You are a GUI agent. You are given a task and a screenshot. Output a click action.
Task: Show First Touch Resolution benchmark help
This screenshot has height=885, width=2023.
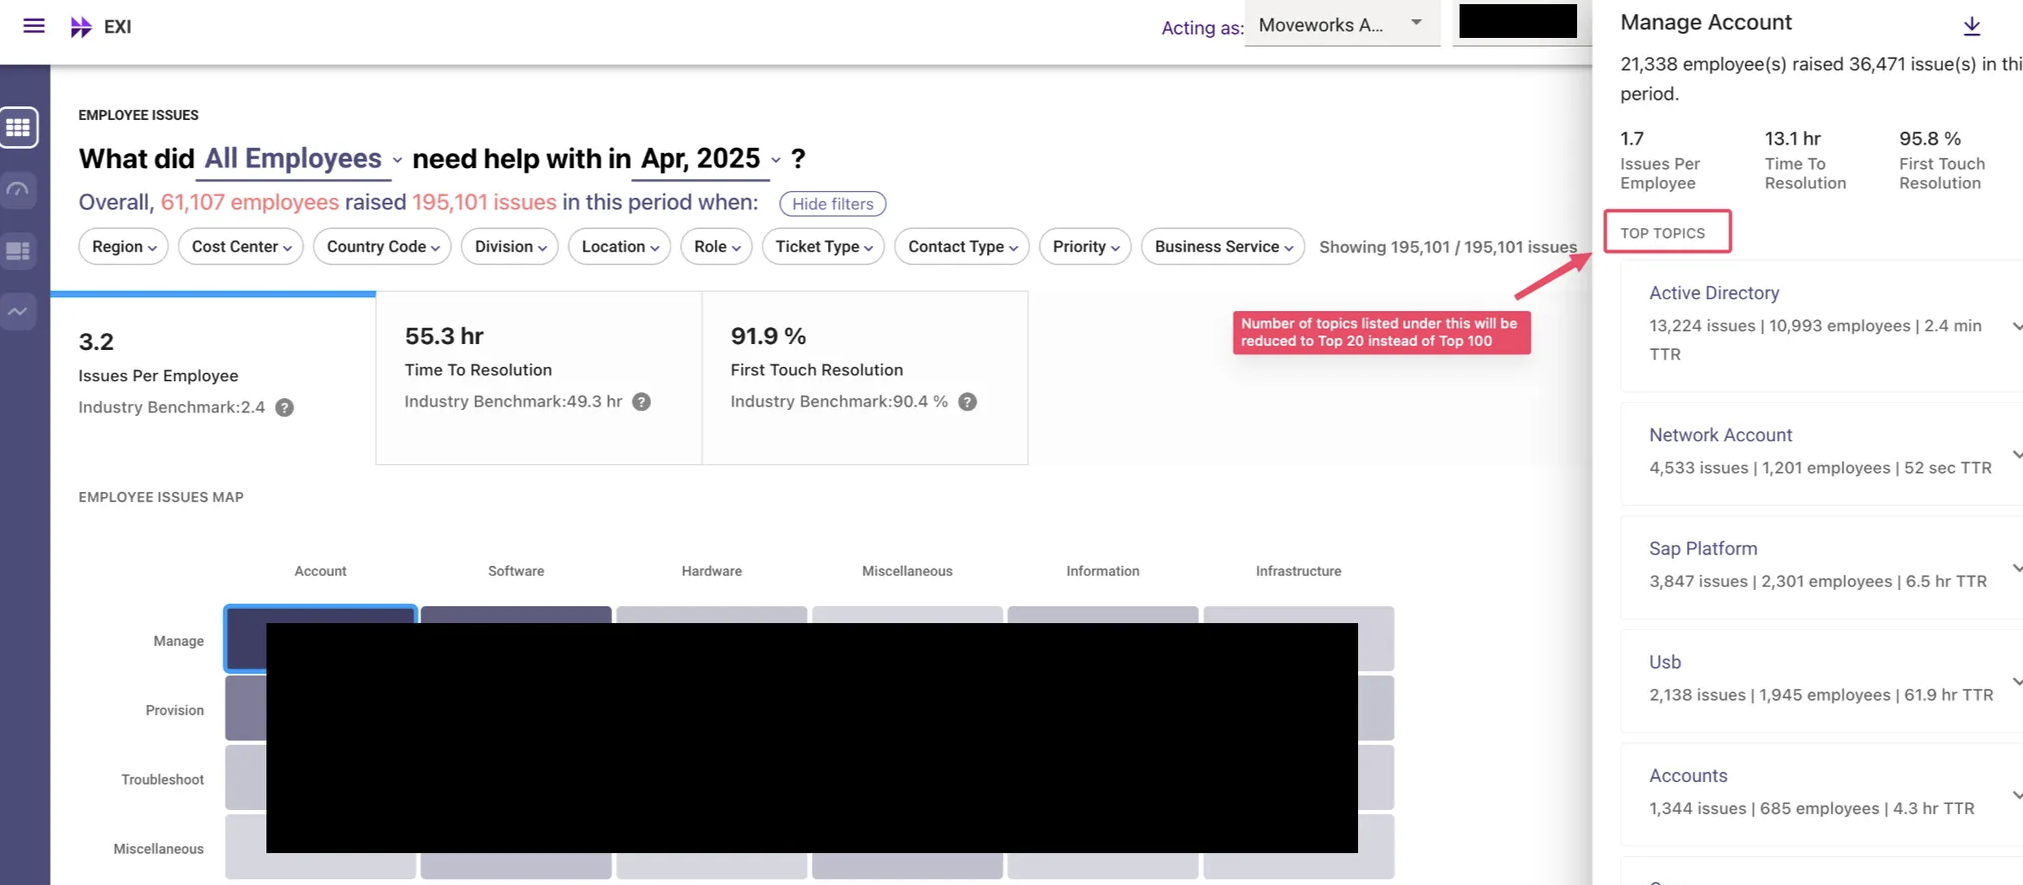pos(968,402)
